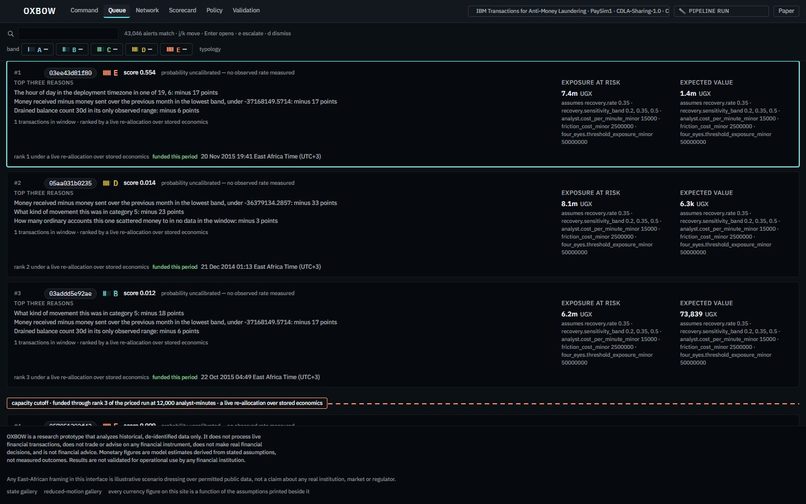Click the 73,839 UGX expected value
806x504 pixels.
tap(699, 314)
